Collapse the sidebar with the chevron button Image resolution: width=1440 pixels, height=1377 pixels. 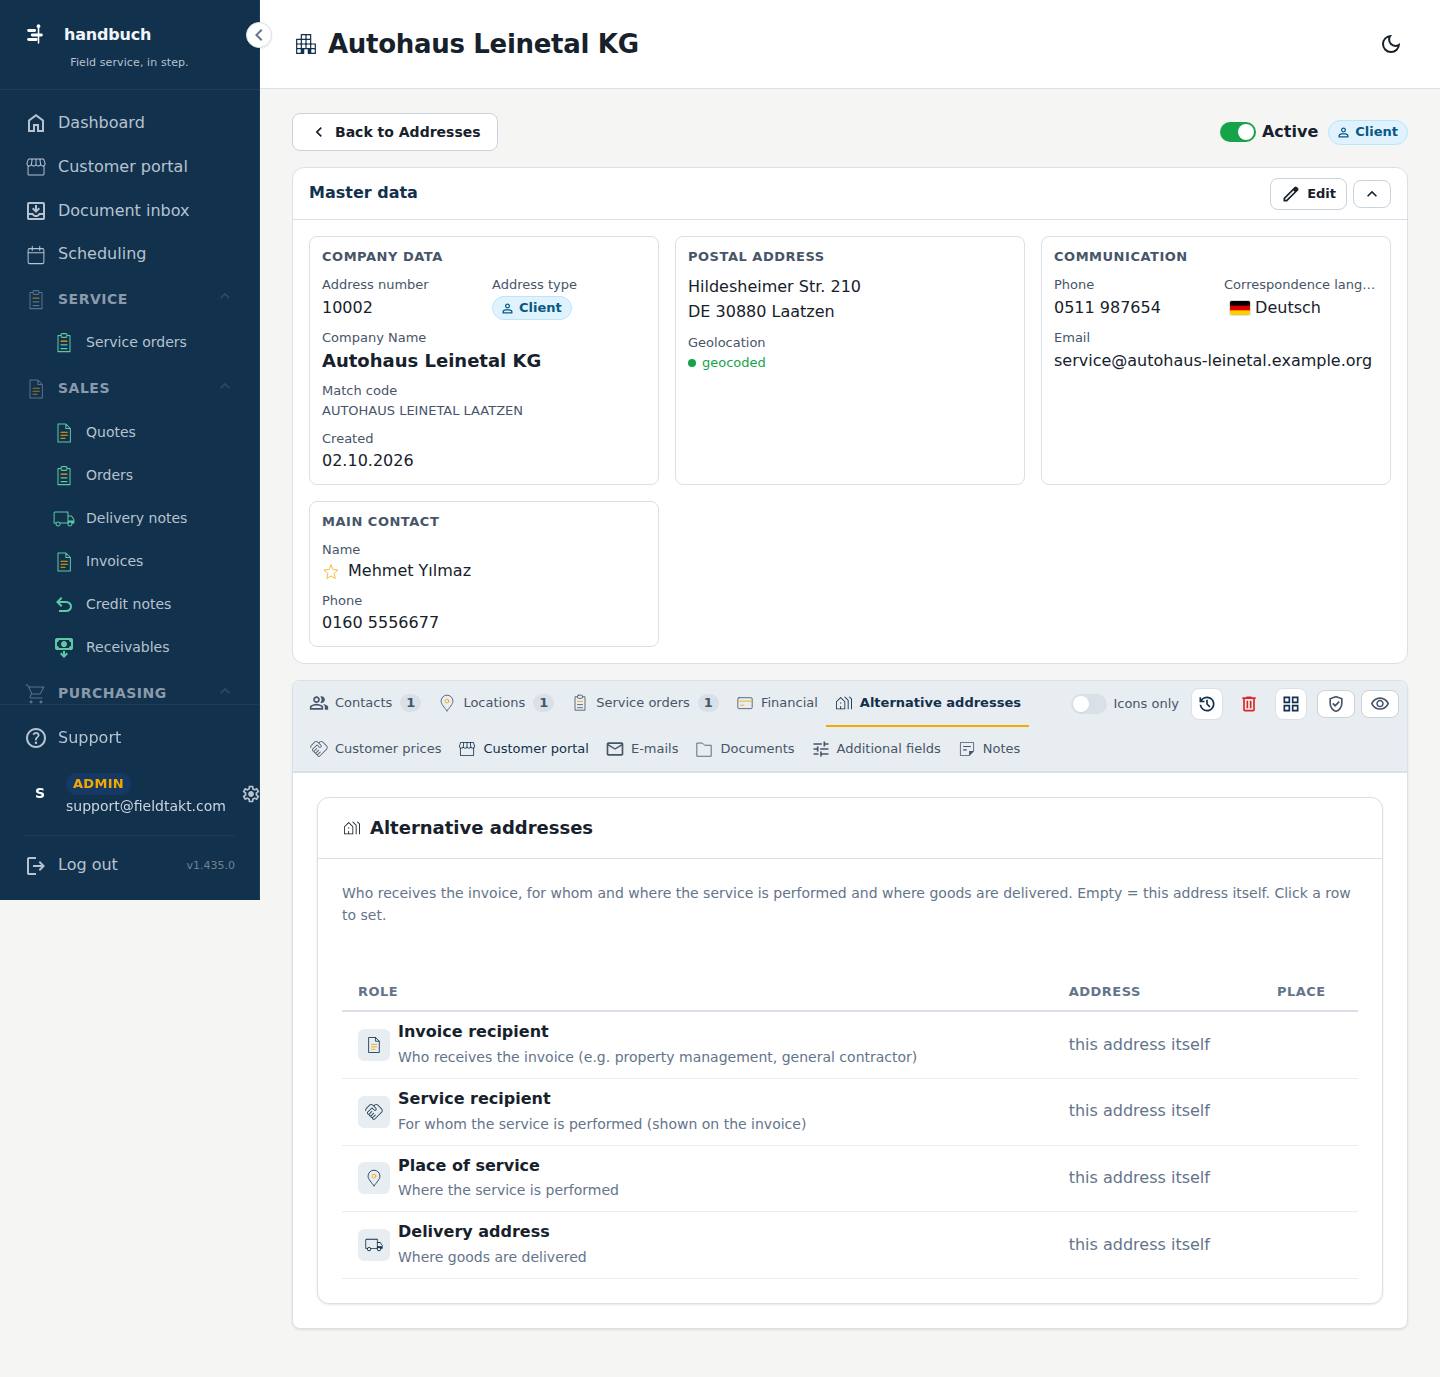258,35
